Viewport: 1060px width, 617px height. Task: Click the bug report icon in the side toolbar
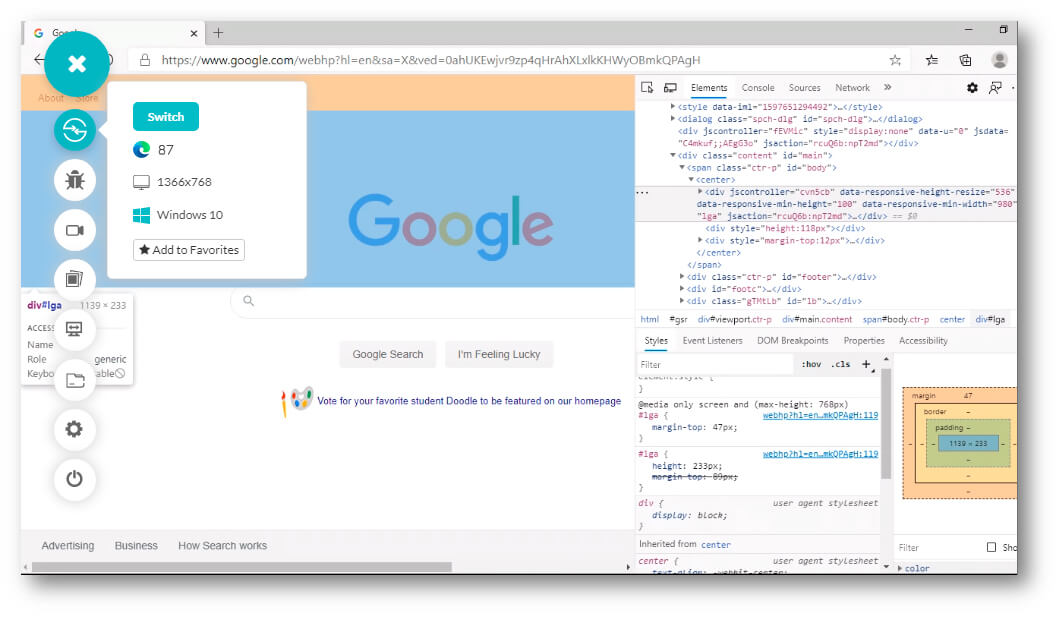click(75, 180)
